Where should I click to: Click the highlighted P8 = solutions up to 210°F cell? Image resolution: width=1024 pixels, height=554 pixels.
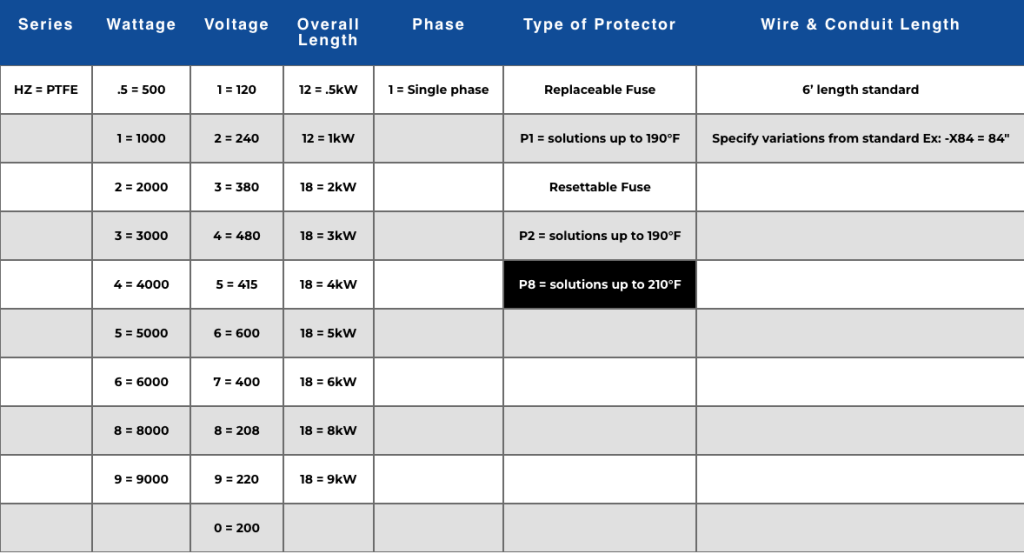pos(599,285)
